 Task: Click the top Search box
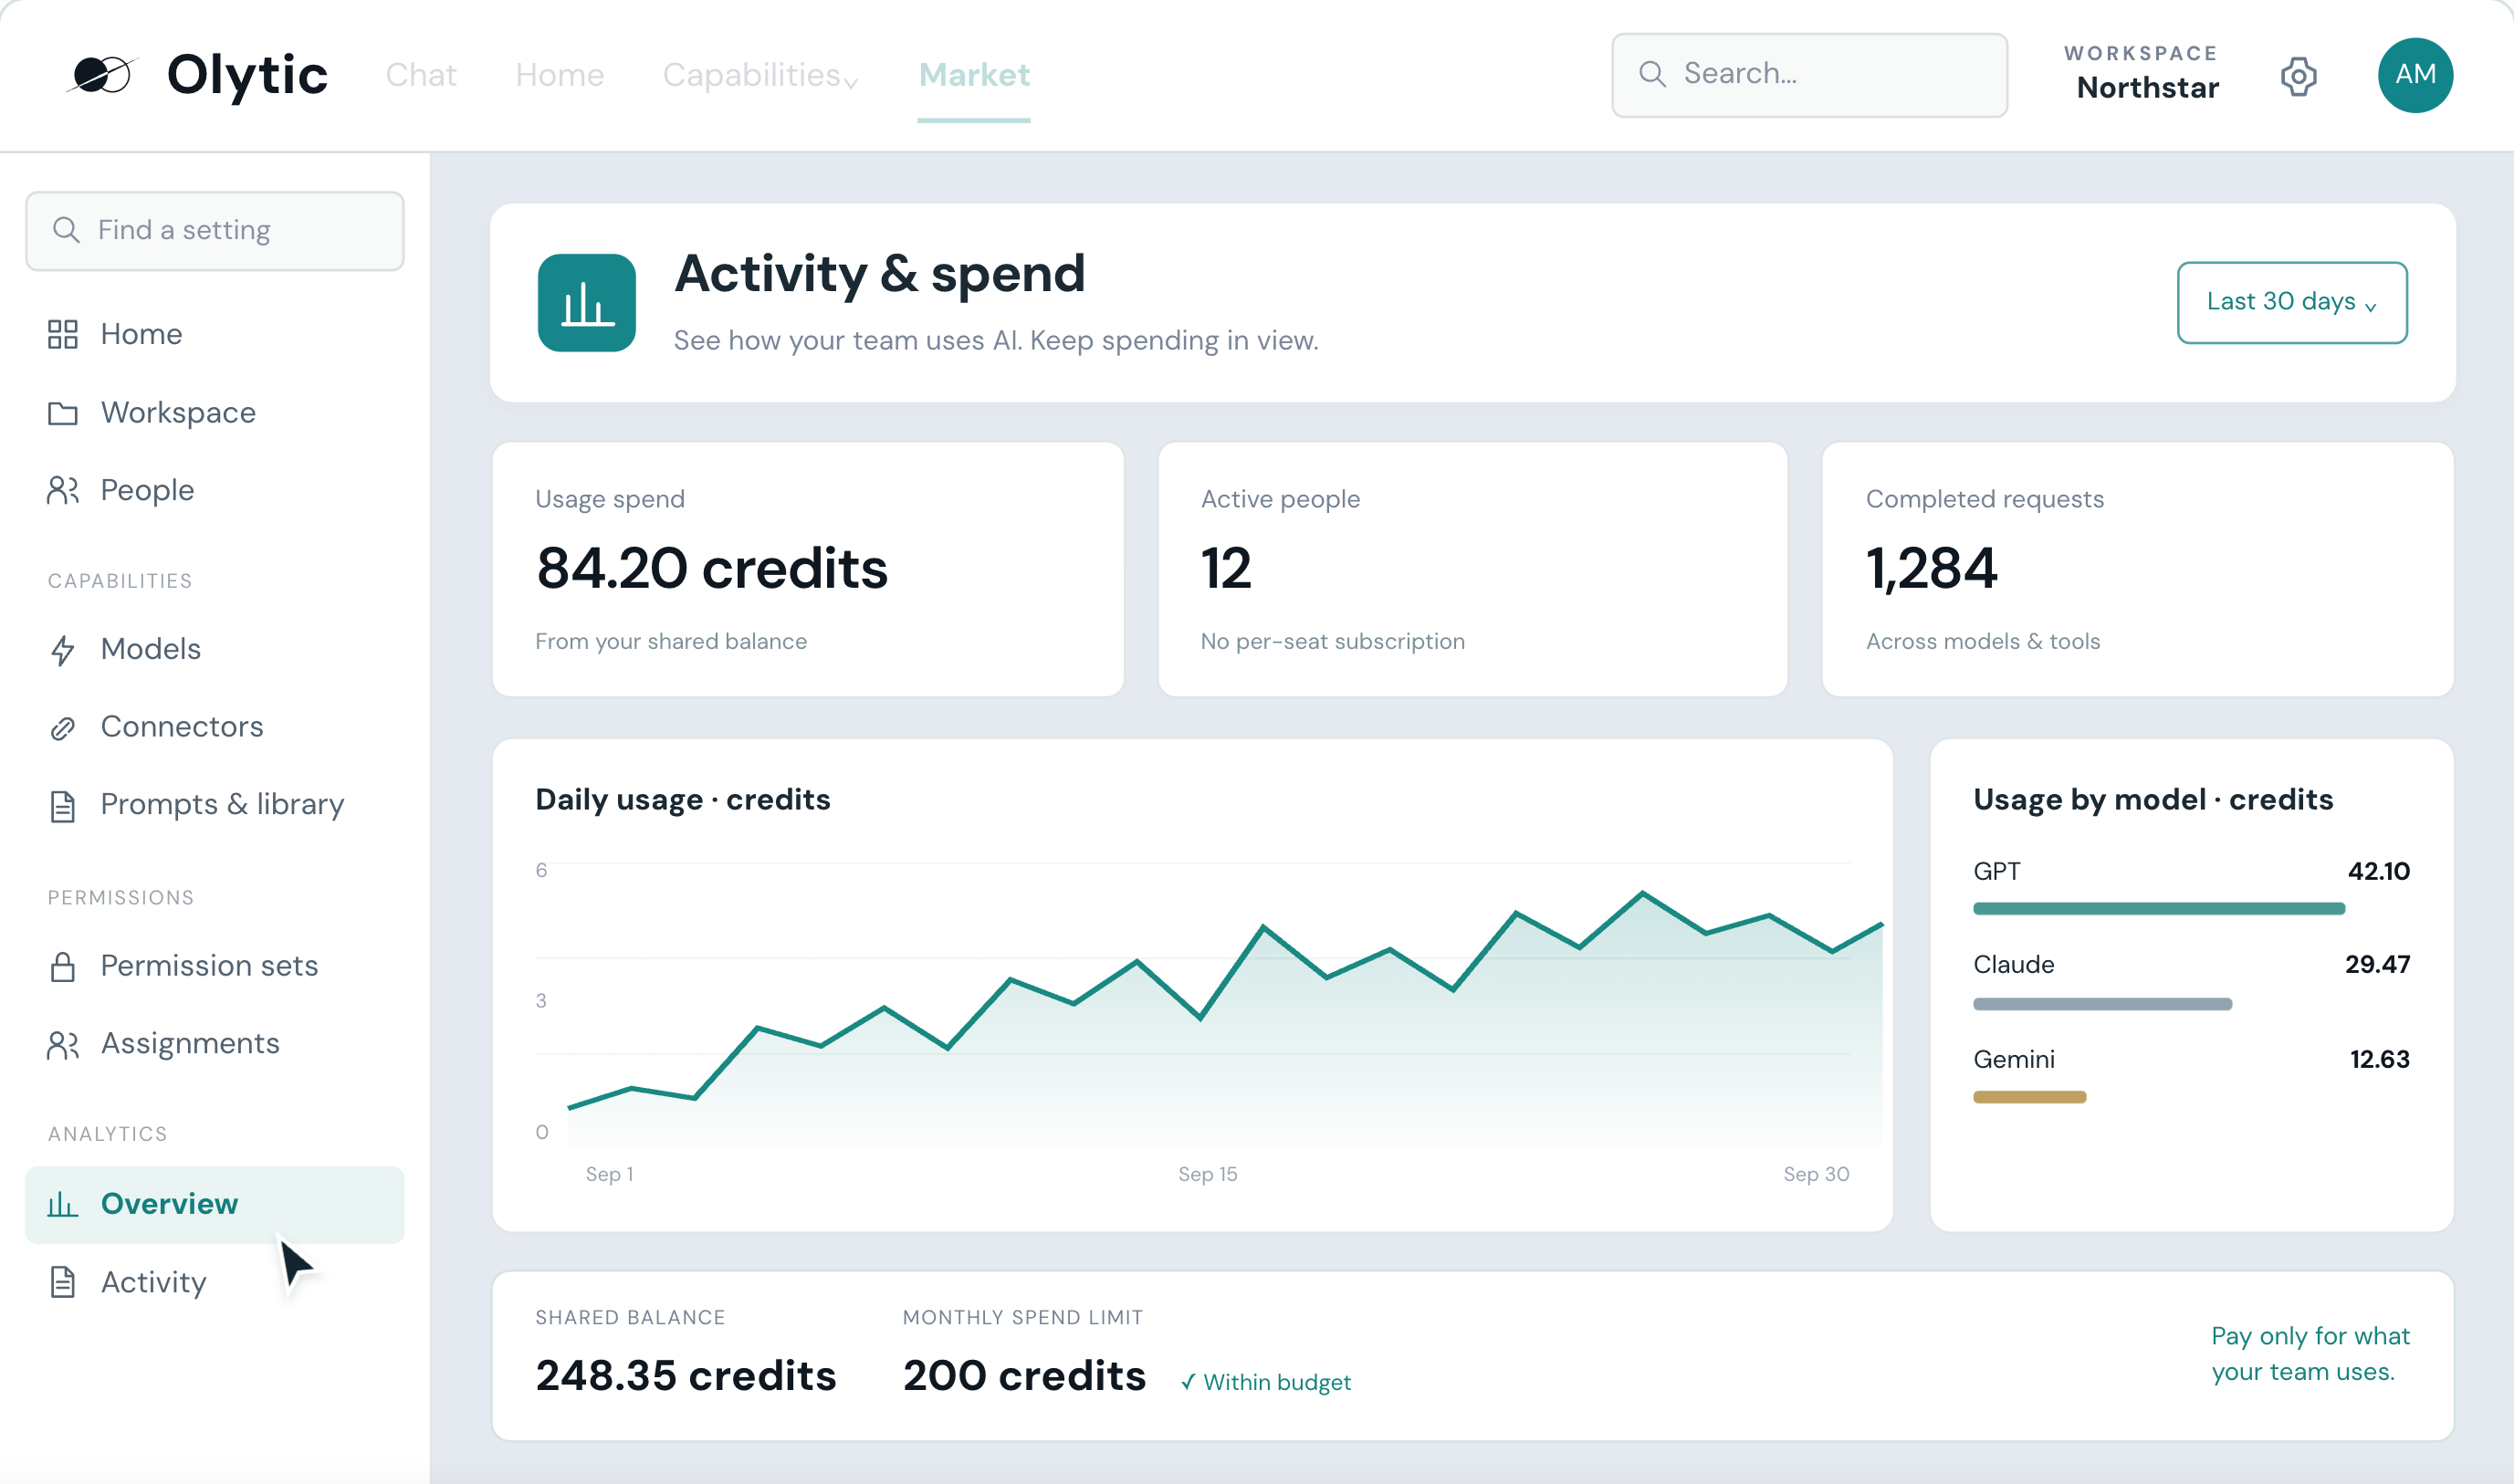coord(1809,75)
